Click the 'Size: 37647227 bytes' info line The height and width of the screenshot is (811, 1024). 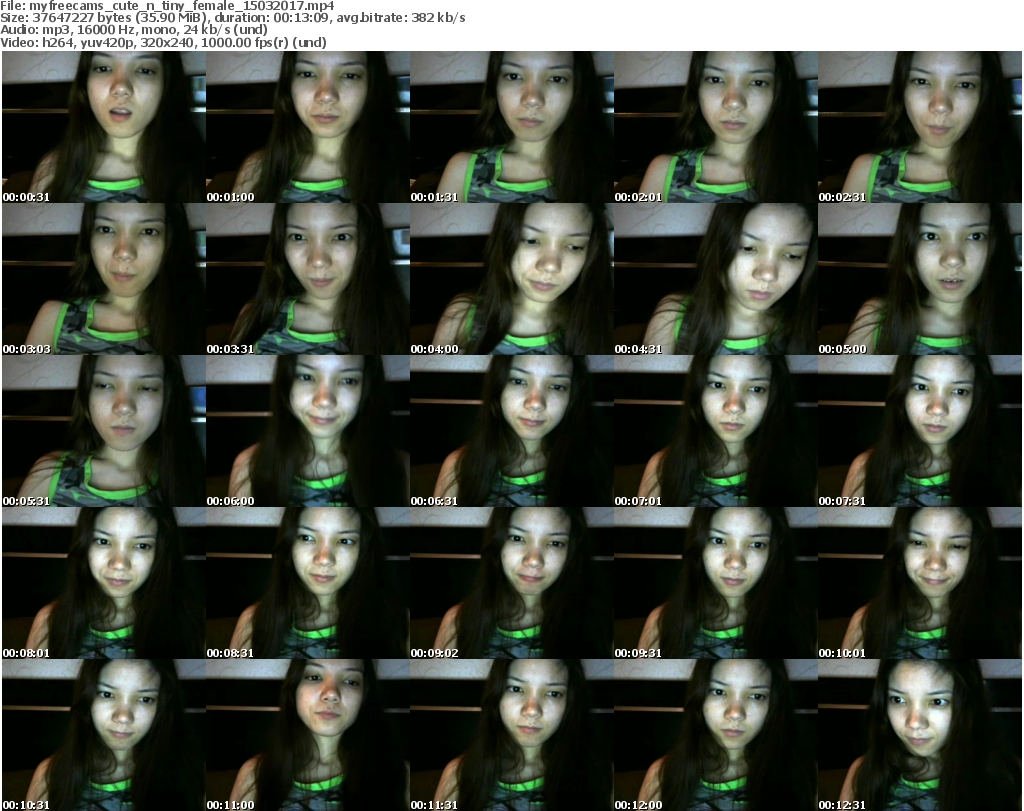tap(232, 18)
